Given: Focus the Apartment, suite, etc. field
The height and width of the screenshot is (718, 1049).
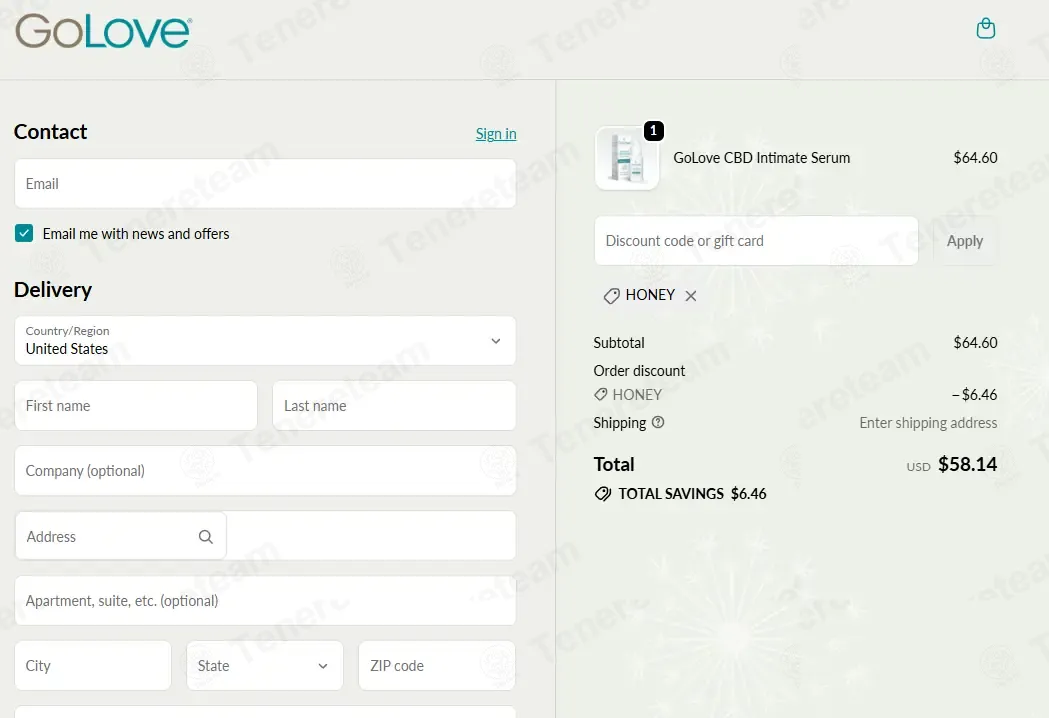Looking at the screenshot, I should (x=265, y=601).
